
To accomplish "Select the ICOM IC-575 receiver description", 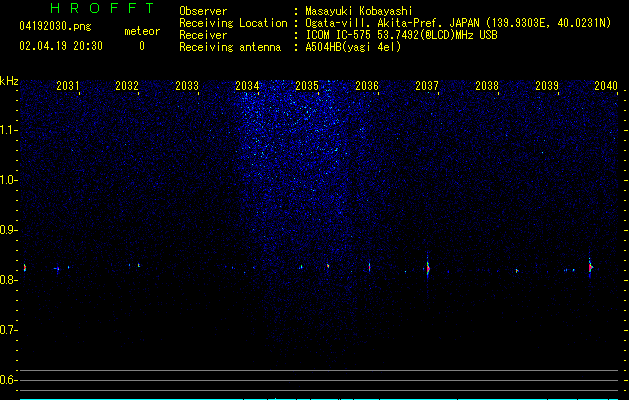I will (401, 35).
